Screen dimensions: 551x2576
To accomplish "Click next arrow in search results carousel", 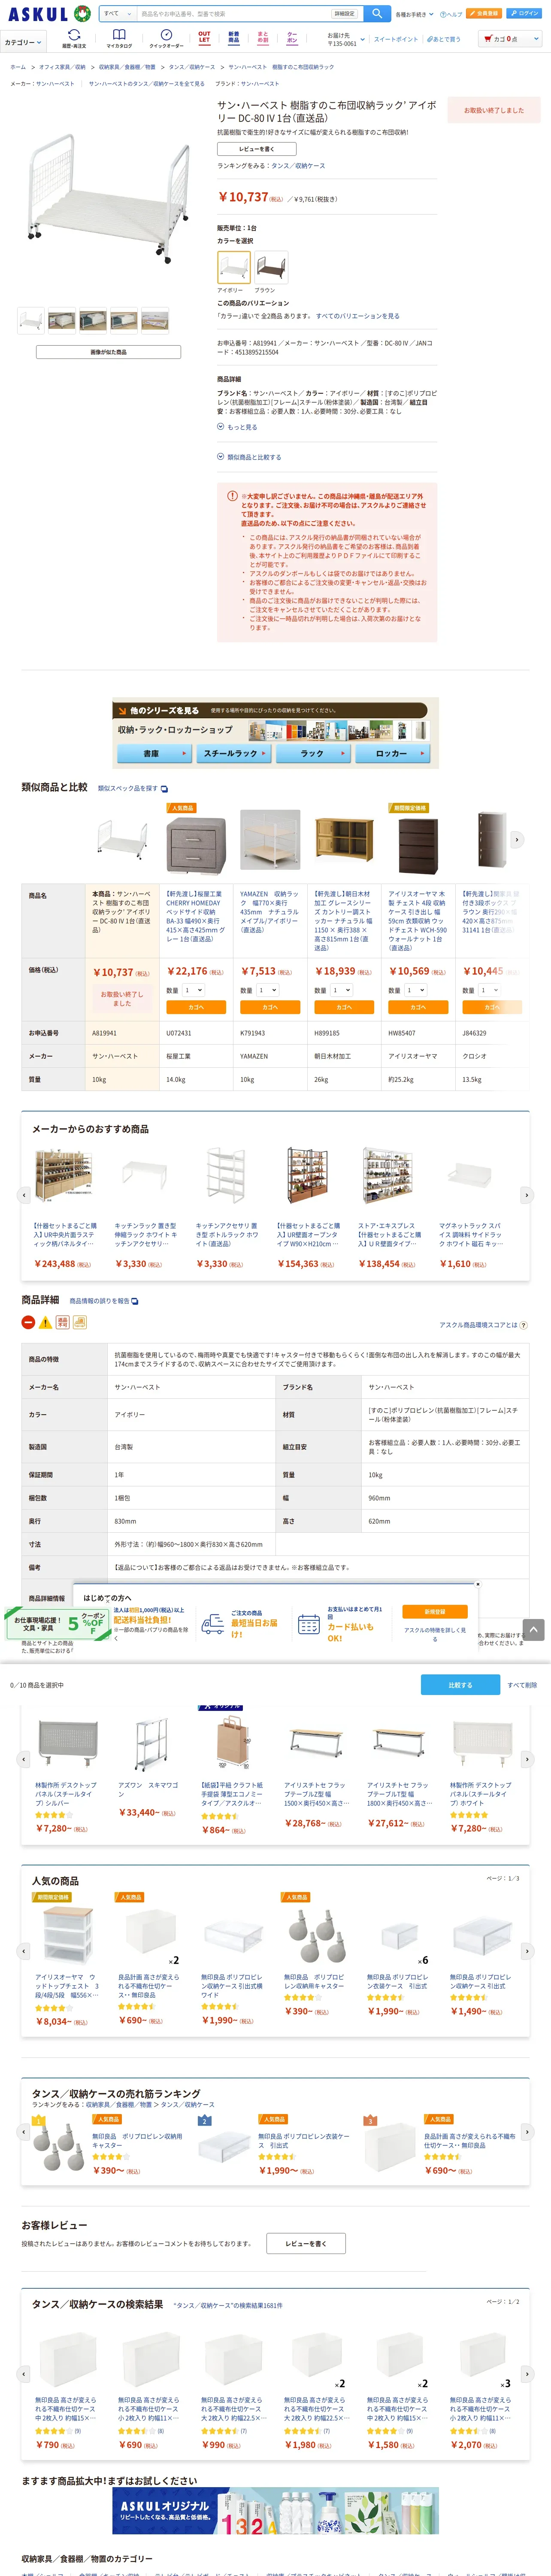I will point(527,2374).
